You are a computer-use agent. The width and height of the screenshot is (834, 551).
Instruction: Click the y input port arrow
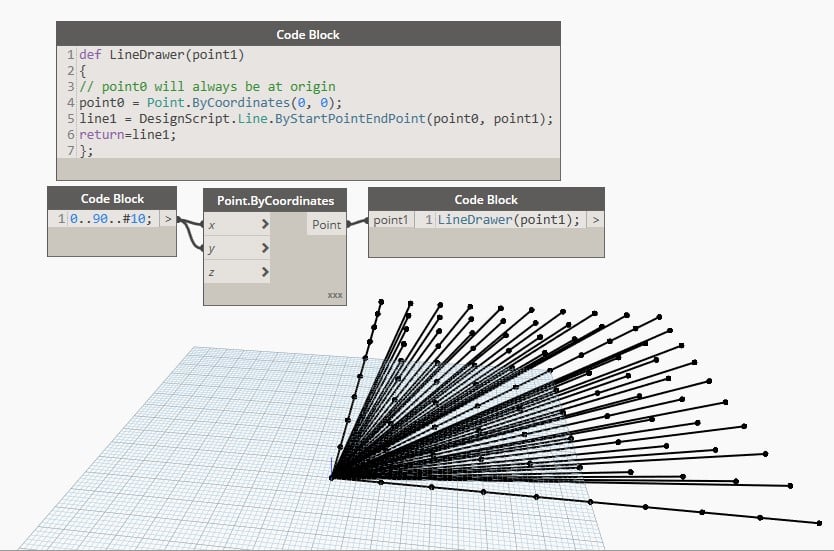pyautogui.click(x=265, y=248)
